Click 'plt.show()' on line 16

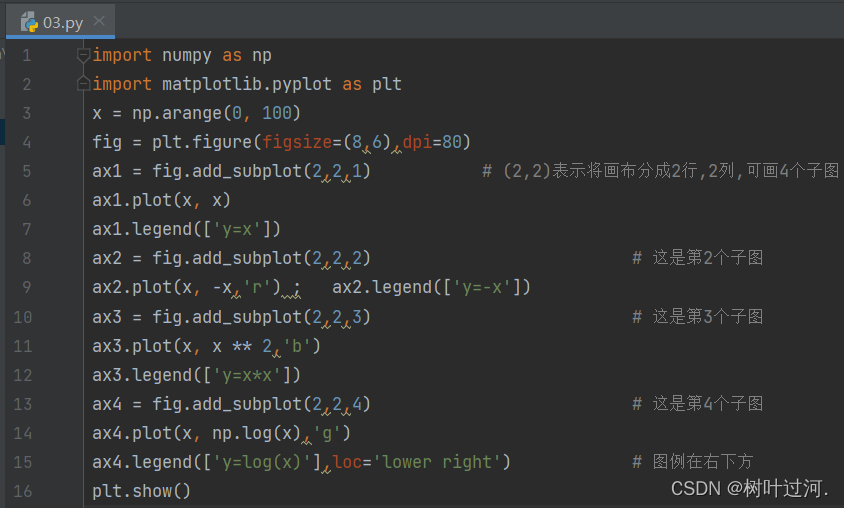(141, 491)
